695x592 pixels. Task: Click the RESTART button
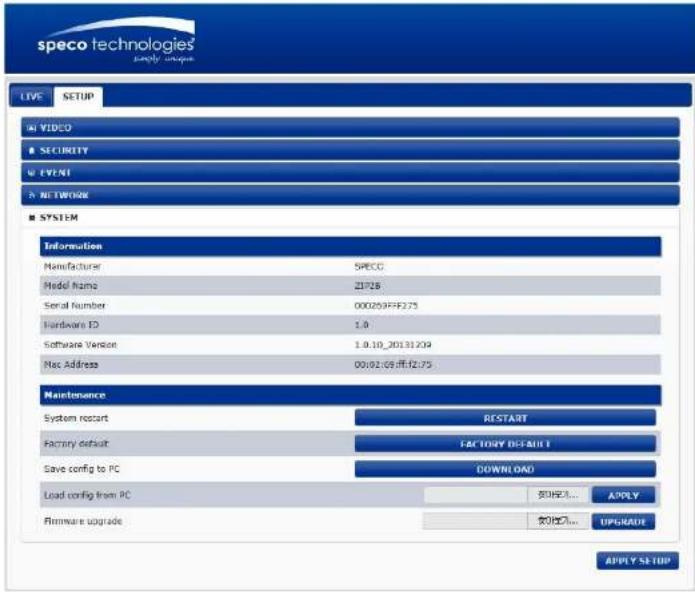tap(505, 418)
